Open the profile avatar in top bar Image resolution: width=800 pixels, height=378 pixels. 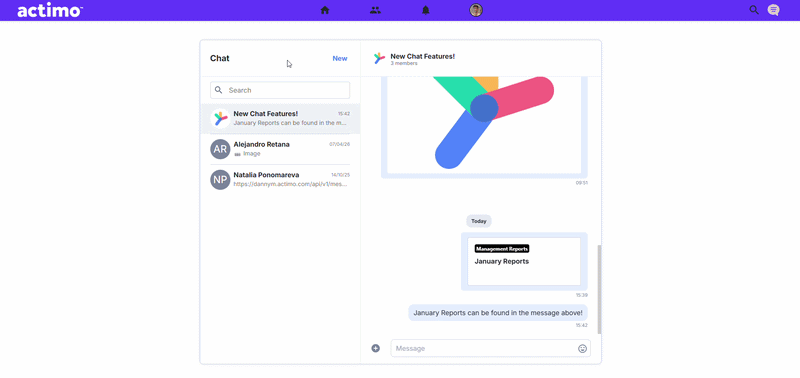pos(476,10)
